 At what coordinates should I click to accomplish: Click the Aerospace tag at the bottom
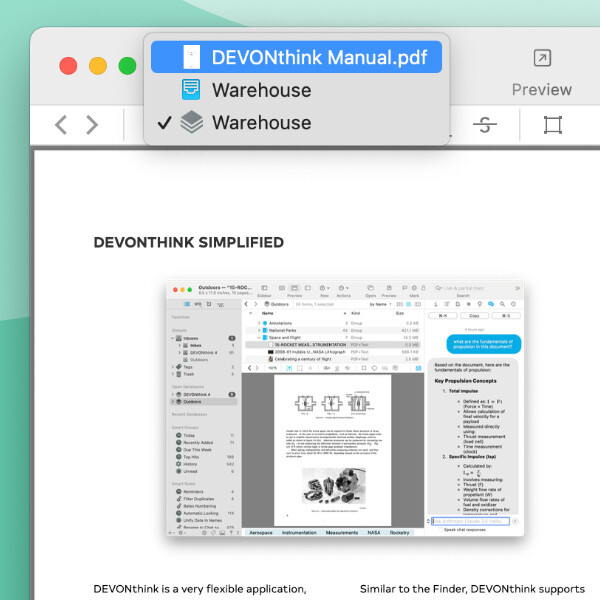[x=262, y=533]
